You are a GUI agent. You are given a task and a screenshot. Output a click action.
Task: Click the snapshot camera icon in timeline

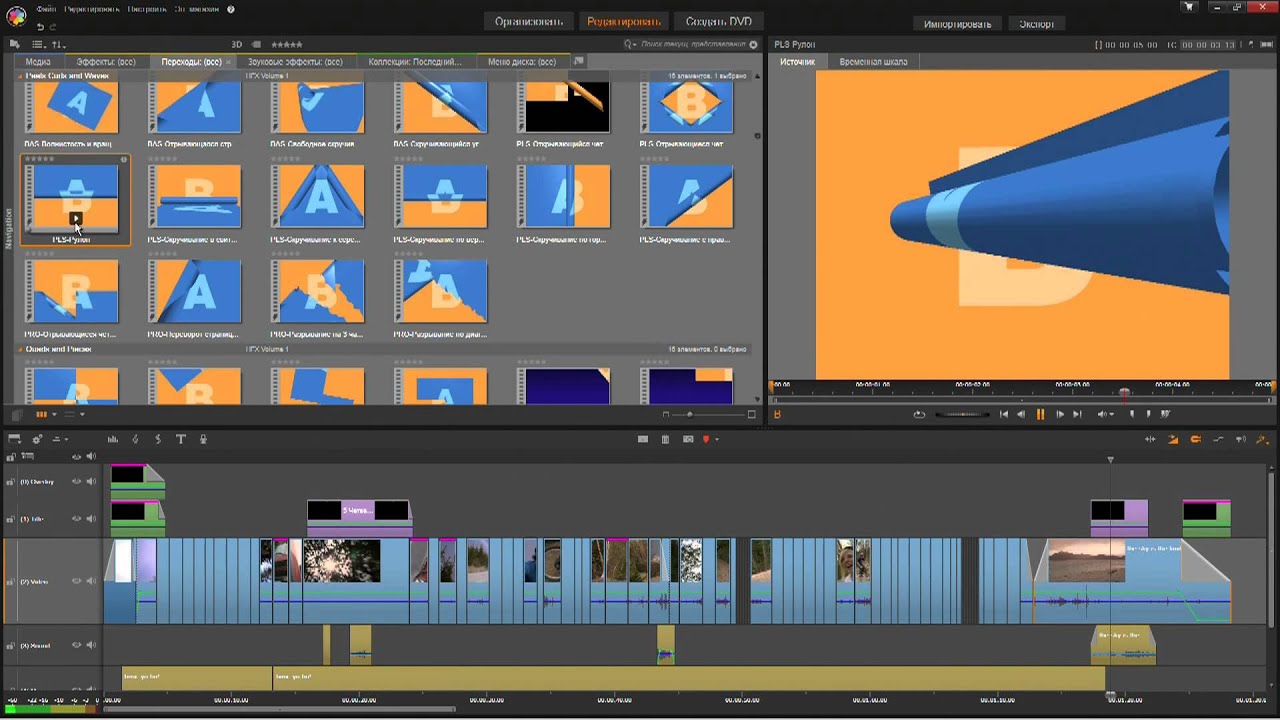(x=688, y=439)
